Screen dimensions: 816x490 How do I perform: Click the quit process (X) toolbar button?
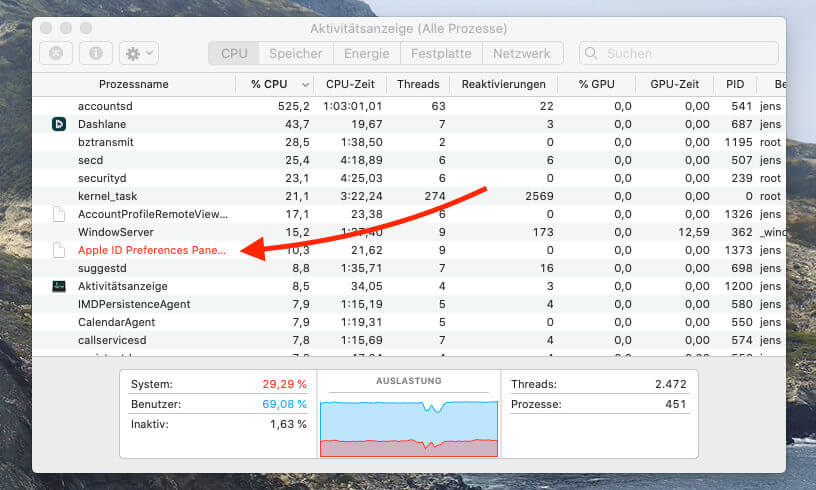tap(56, 53)
